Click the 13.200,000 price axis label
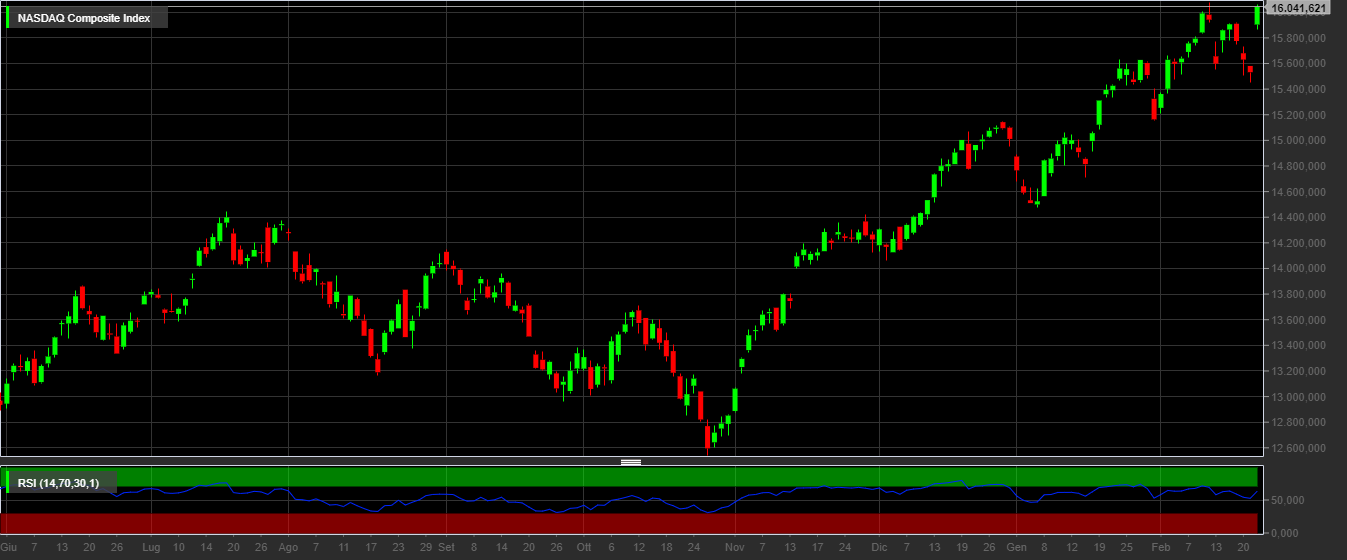The height and width of the screenshot is (560, 1347). click(1298, 371)
